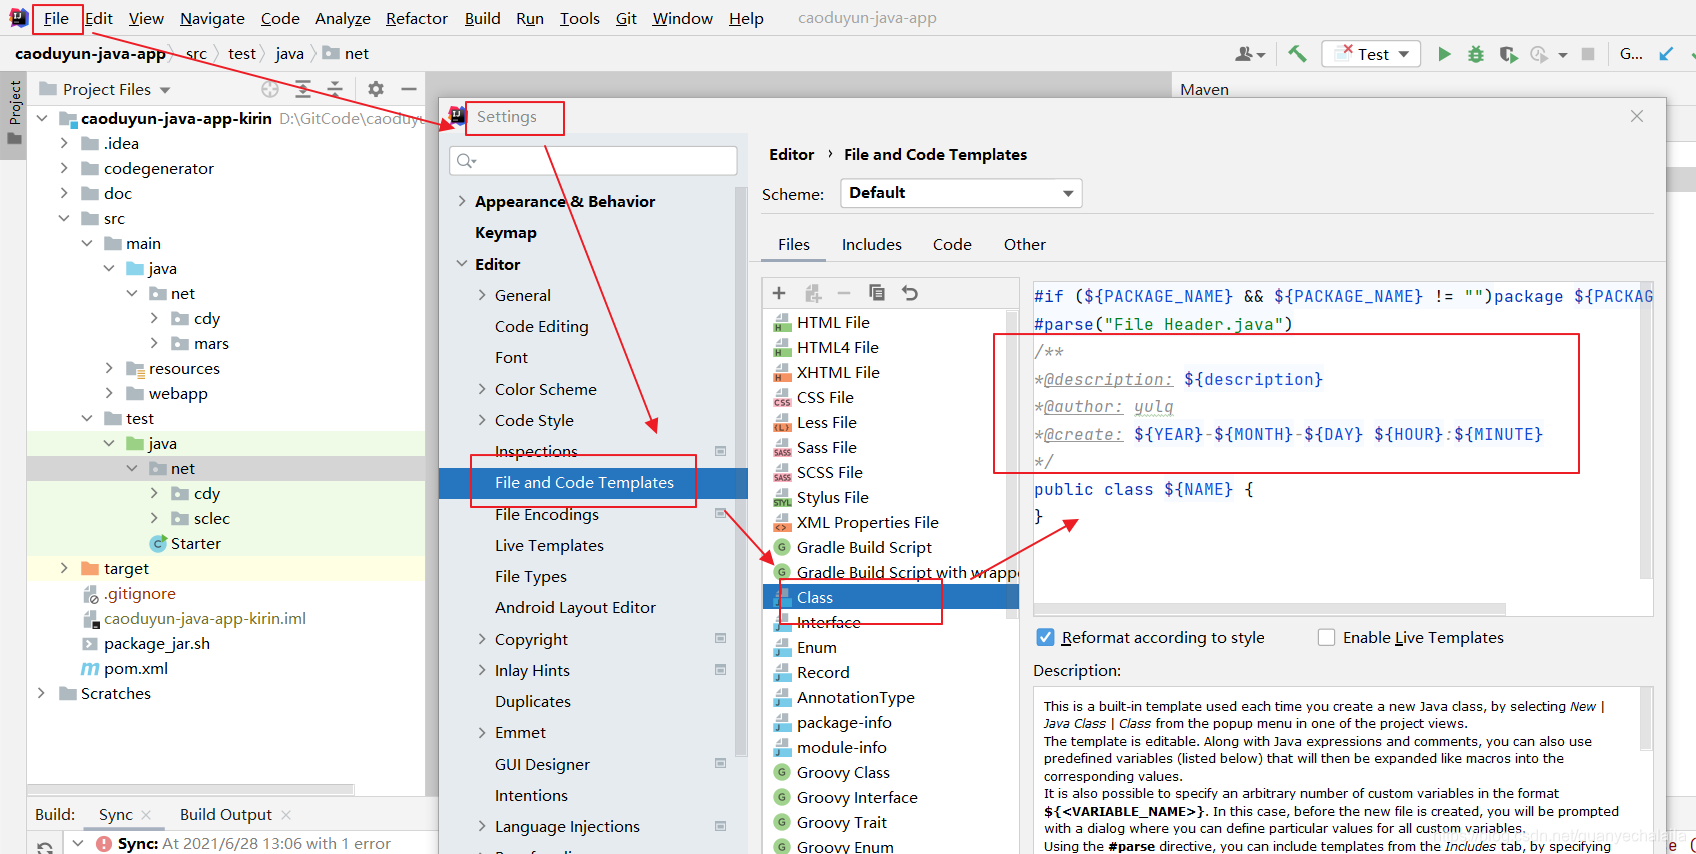This screenshot has width=1696, height=854.
Task: Run the Test configuration with play icon
Action: click(x=1444, y=54)
